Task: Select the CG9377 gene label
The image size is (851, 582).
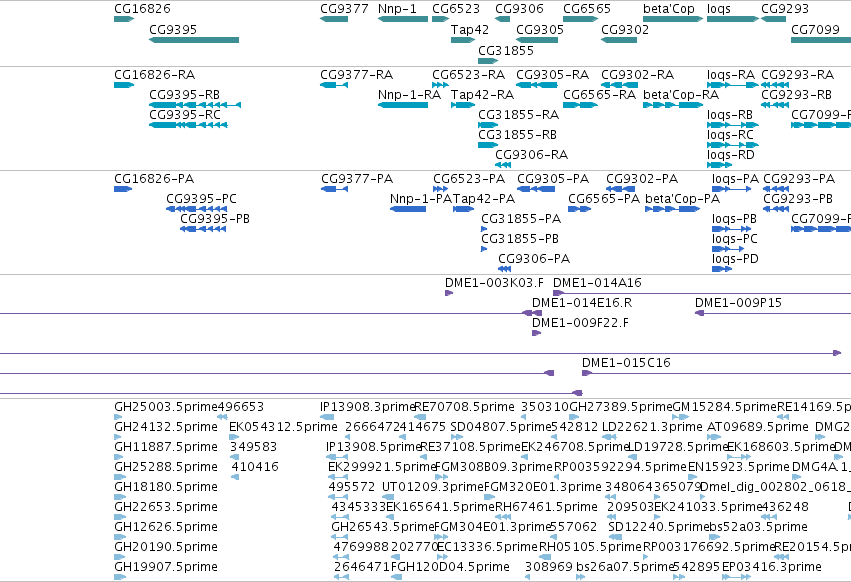Action: click(344, 9)
